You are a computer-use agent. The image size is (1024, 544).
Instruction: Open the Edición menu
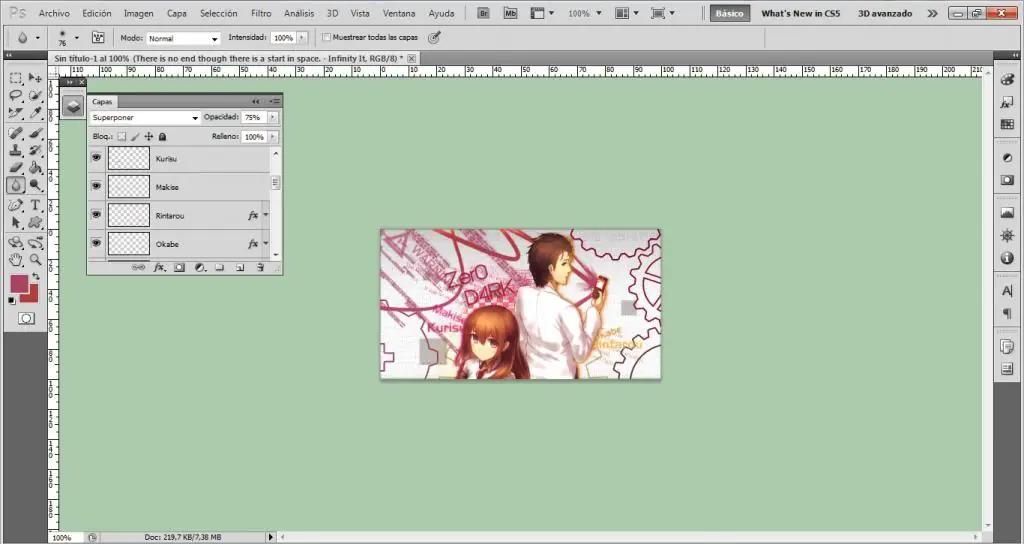click(x=97, y=13)
